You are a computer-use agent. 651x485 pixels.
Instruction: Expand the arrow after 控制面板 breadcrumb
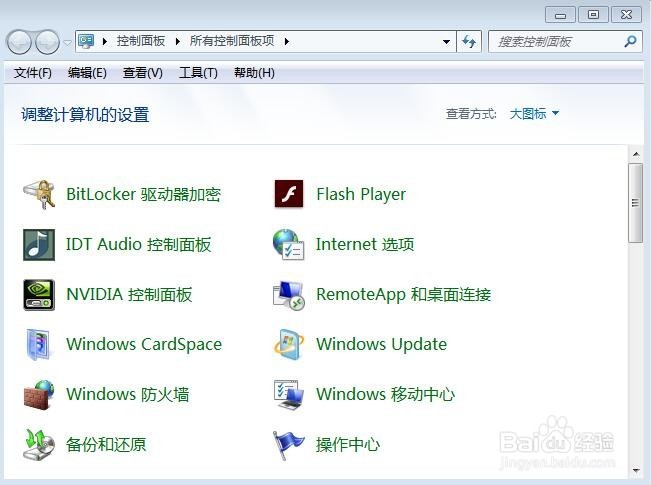coord(178,42)
